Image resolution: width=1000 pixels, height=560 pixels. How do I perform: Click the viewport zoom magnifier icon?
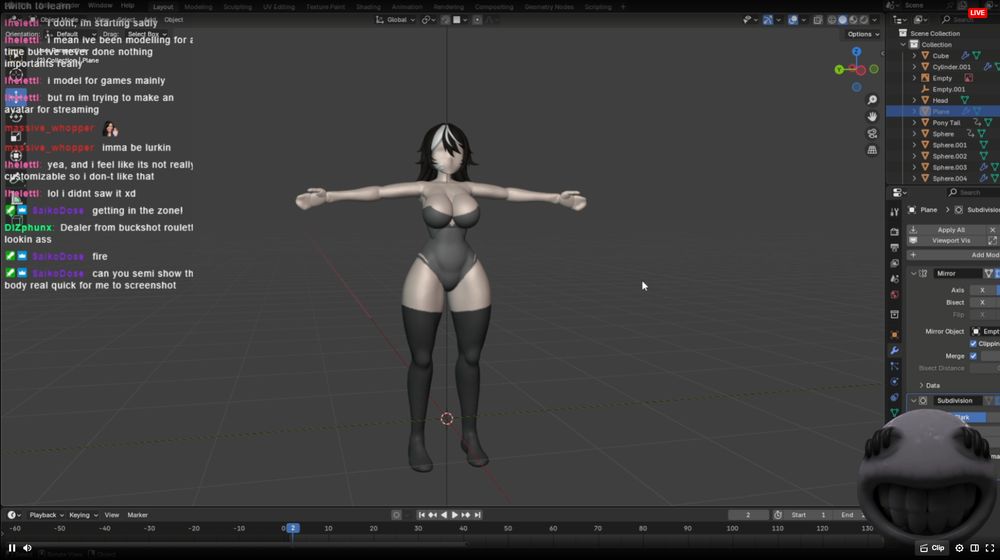coord(872,100)
